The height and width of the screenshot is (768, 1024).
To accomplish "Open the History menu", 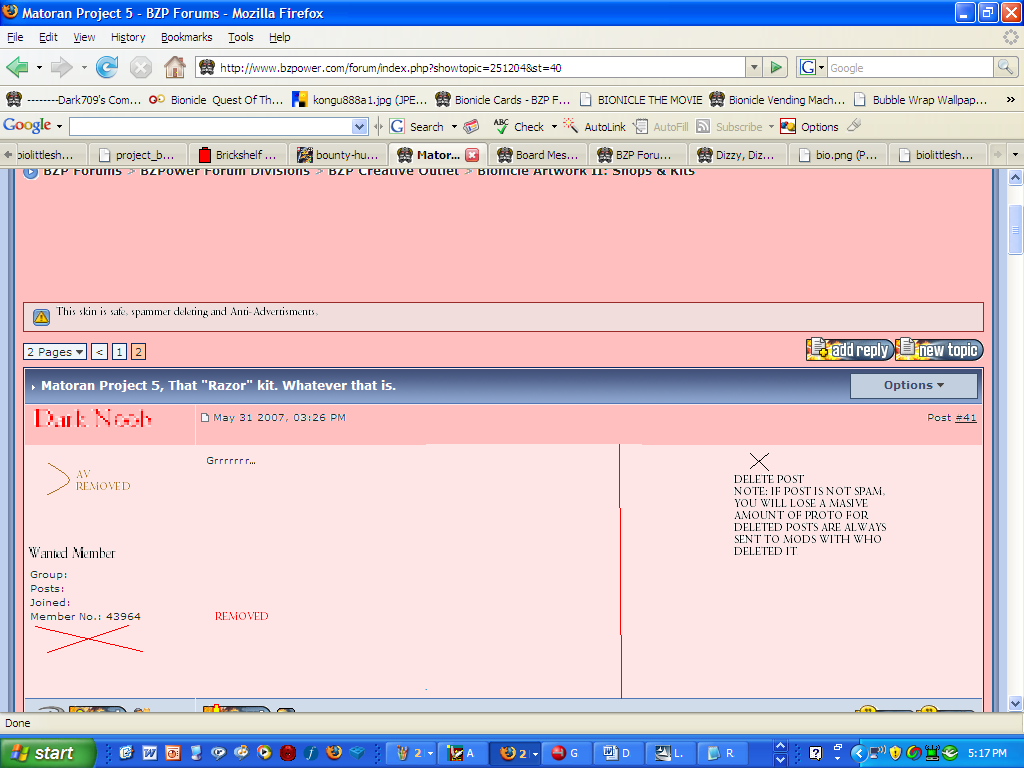I will click(128, 37).
